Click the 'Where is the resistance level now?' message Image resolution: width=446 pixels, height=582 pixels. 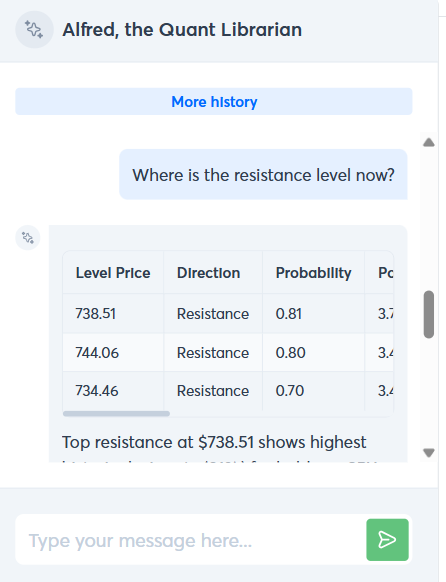[263, 175]
